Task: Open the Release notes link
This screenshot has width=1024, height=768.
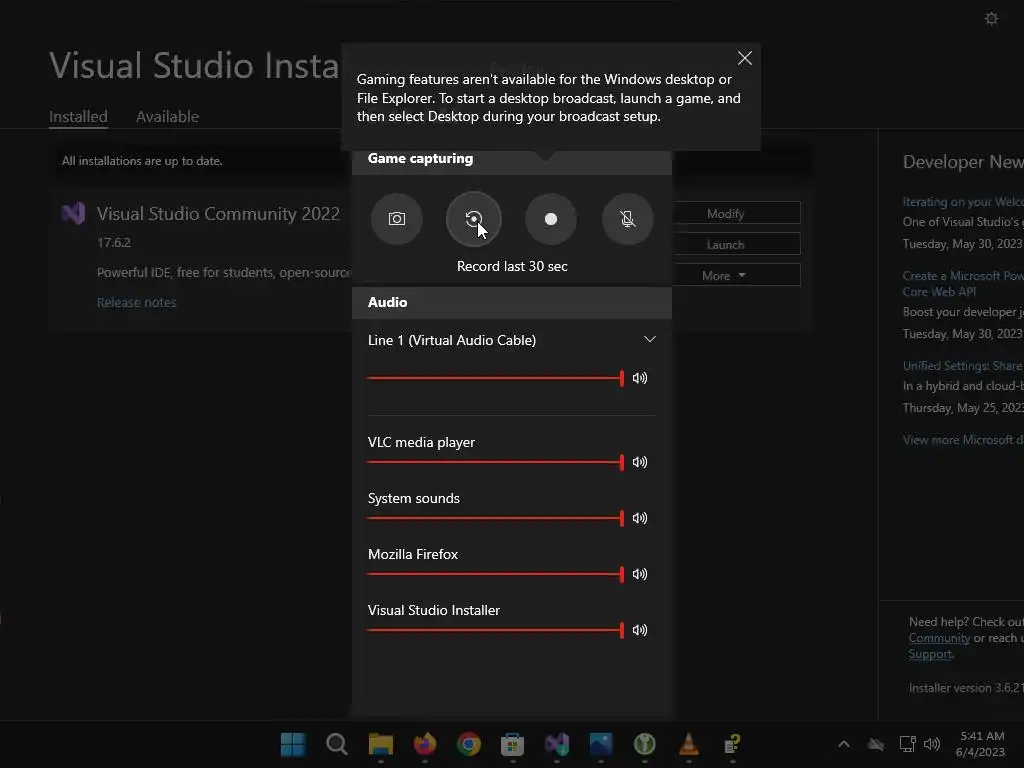Action: click(x=136, y=302)
